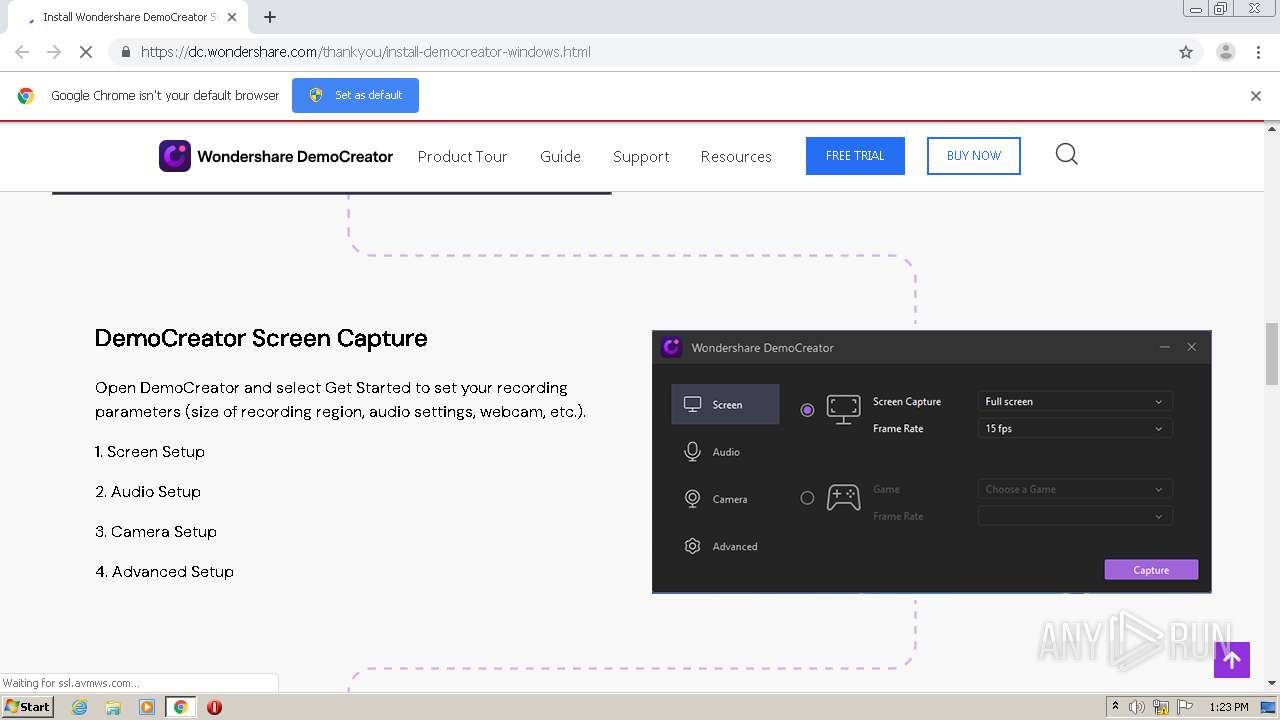Expand the Full screen dropdown
Viewport: 1280px width, 720px height.
[1075, 401]
